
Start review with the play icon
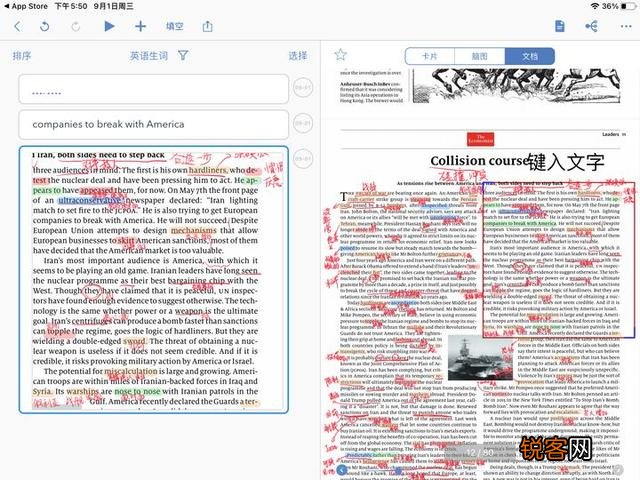[109, 26]
